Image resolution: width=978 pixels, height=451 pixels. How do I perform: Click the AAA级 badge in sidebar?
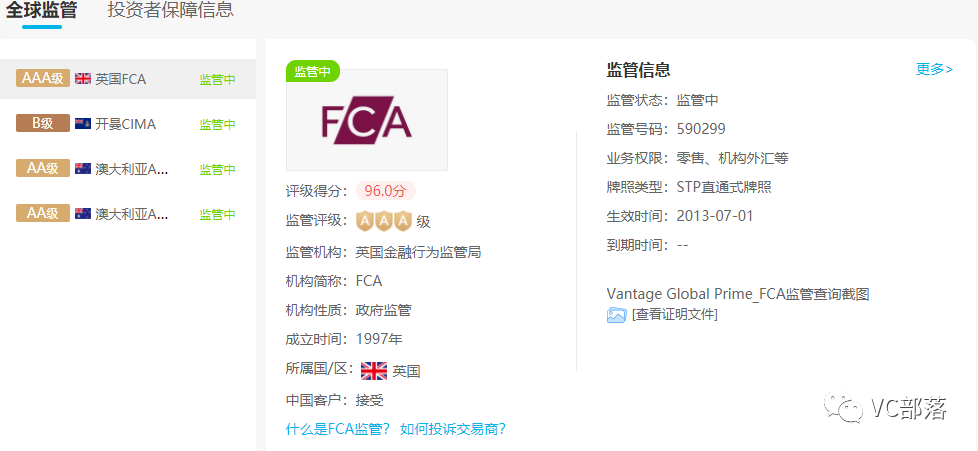point(42,78)
